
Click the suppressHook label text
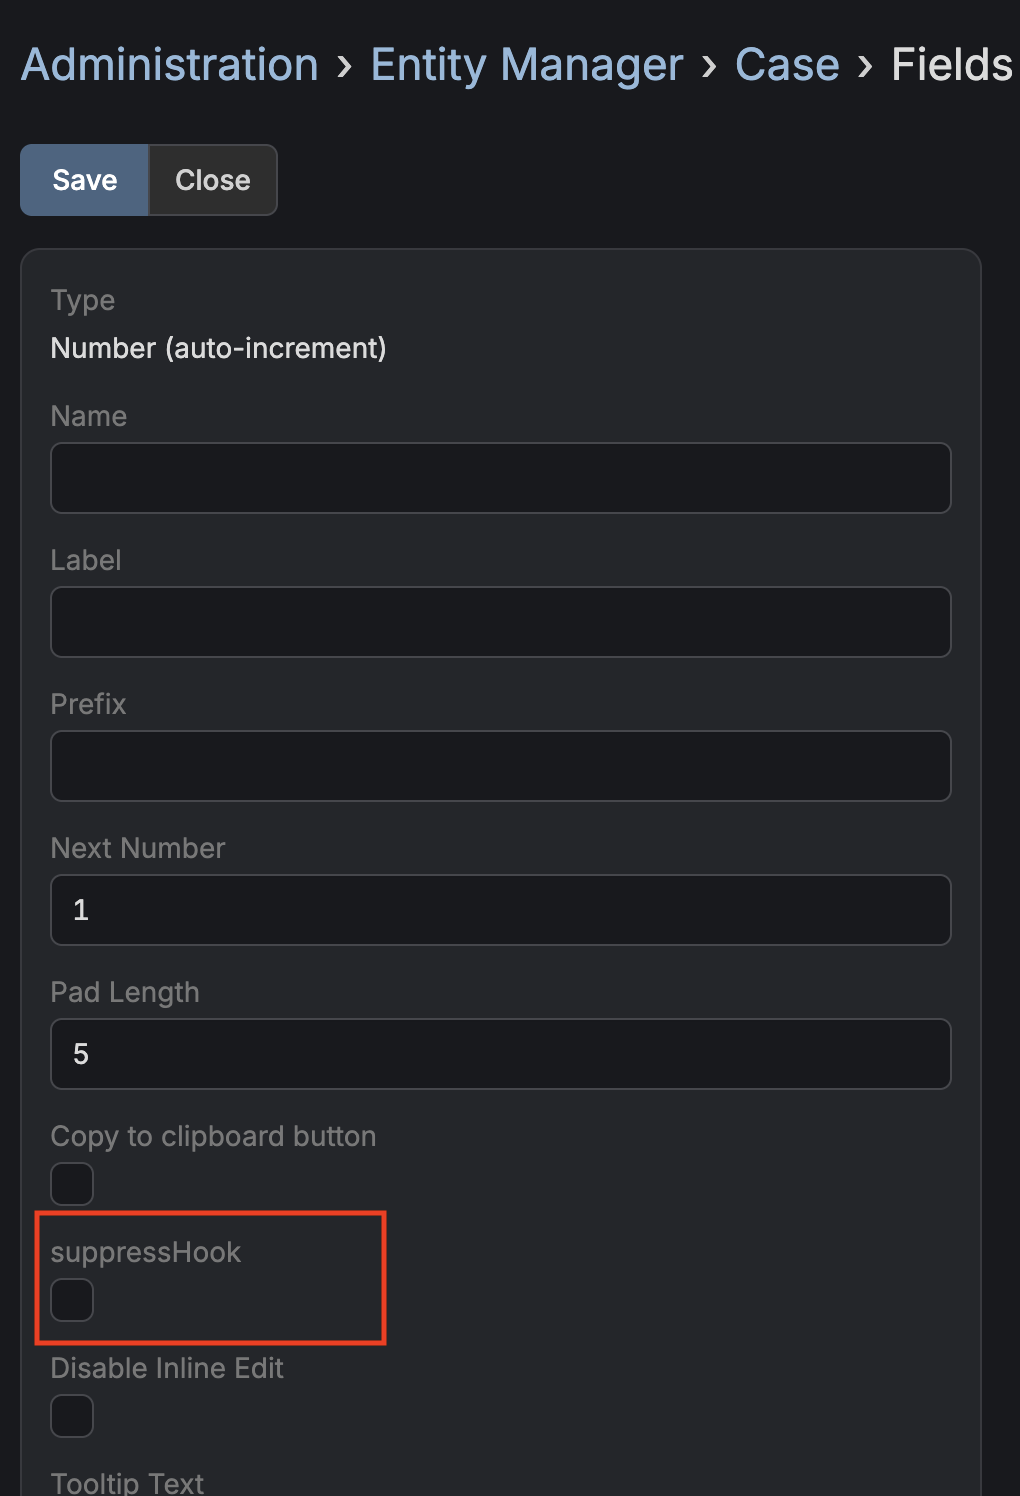click(x=146, y=1252)
